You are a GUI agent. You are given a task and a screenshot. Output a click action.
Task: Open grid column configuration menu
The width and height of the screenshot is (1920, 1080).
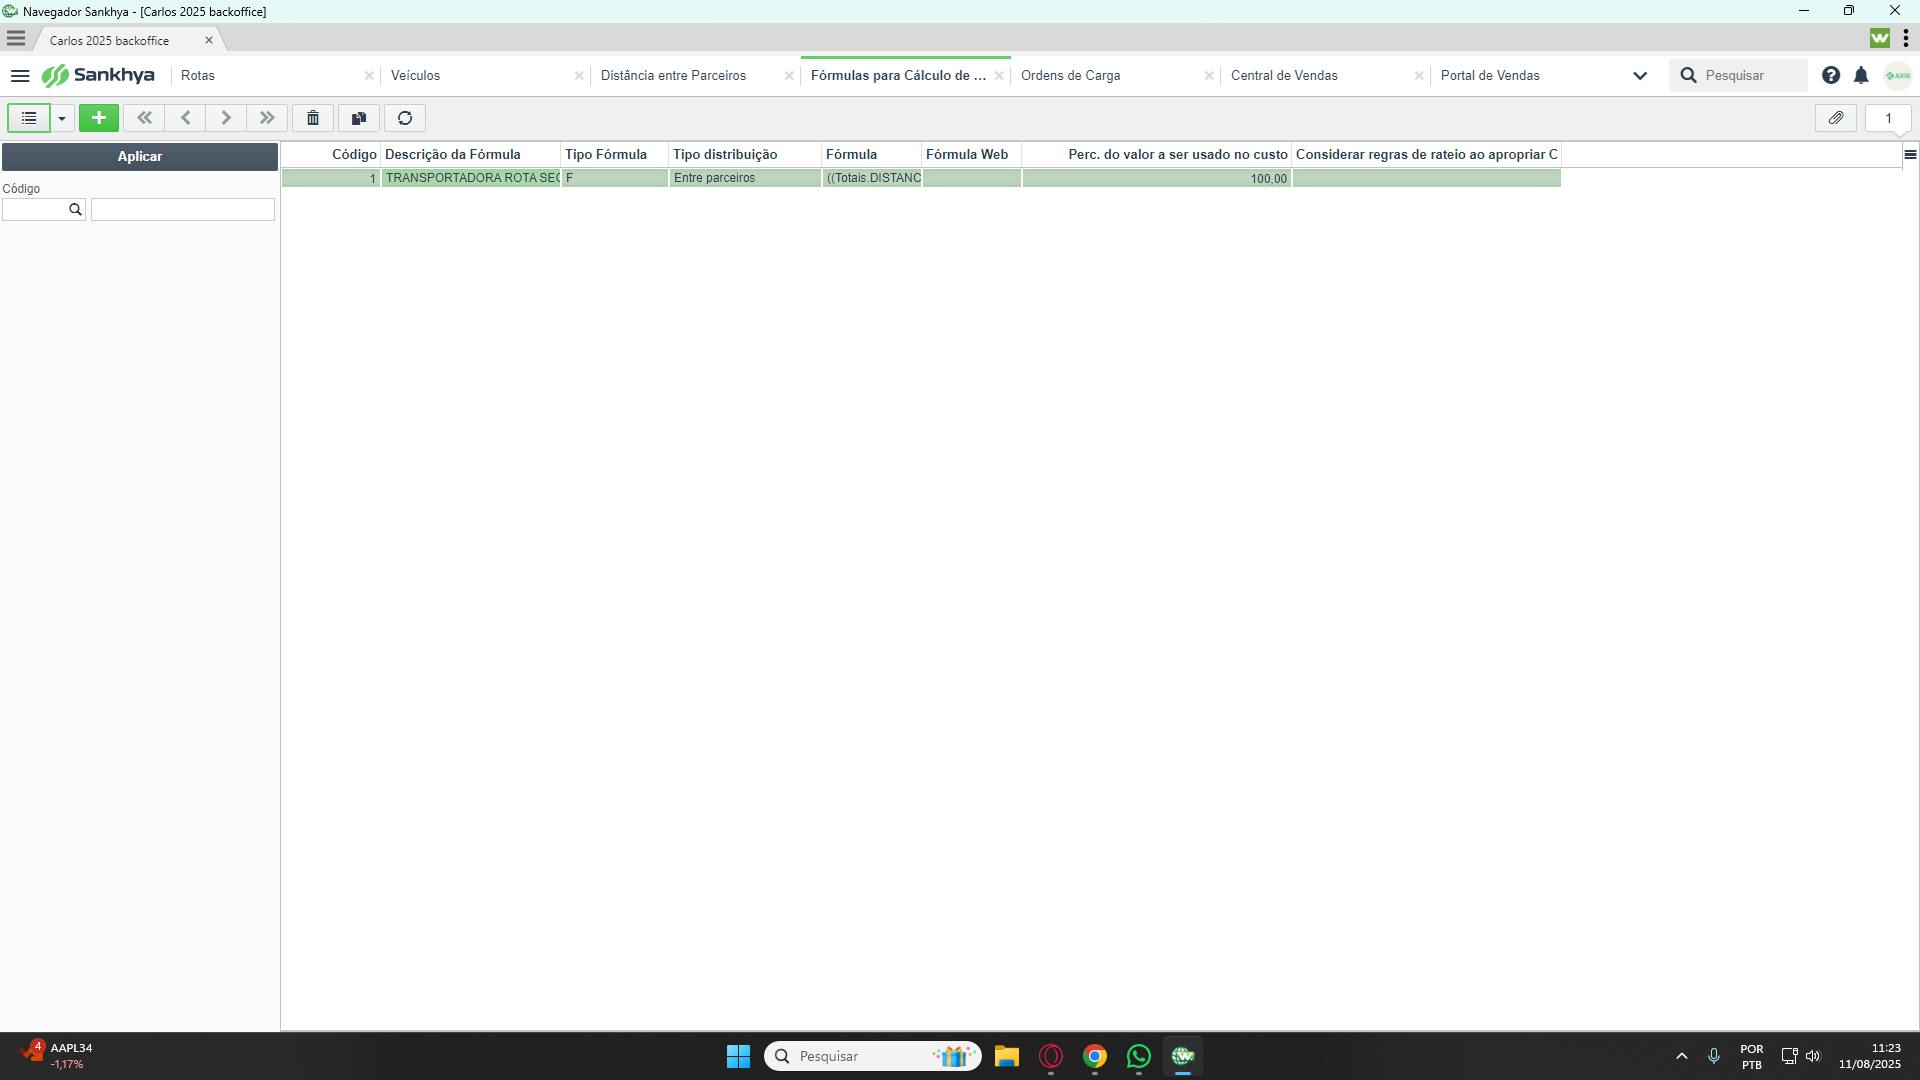(1910, 154)
